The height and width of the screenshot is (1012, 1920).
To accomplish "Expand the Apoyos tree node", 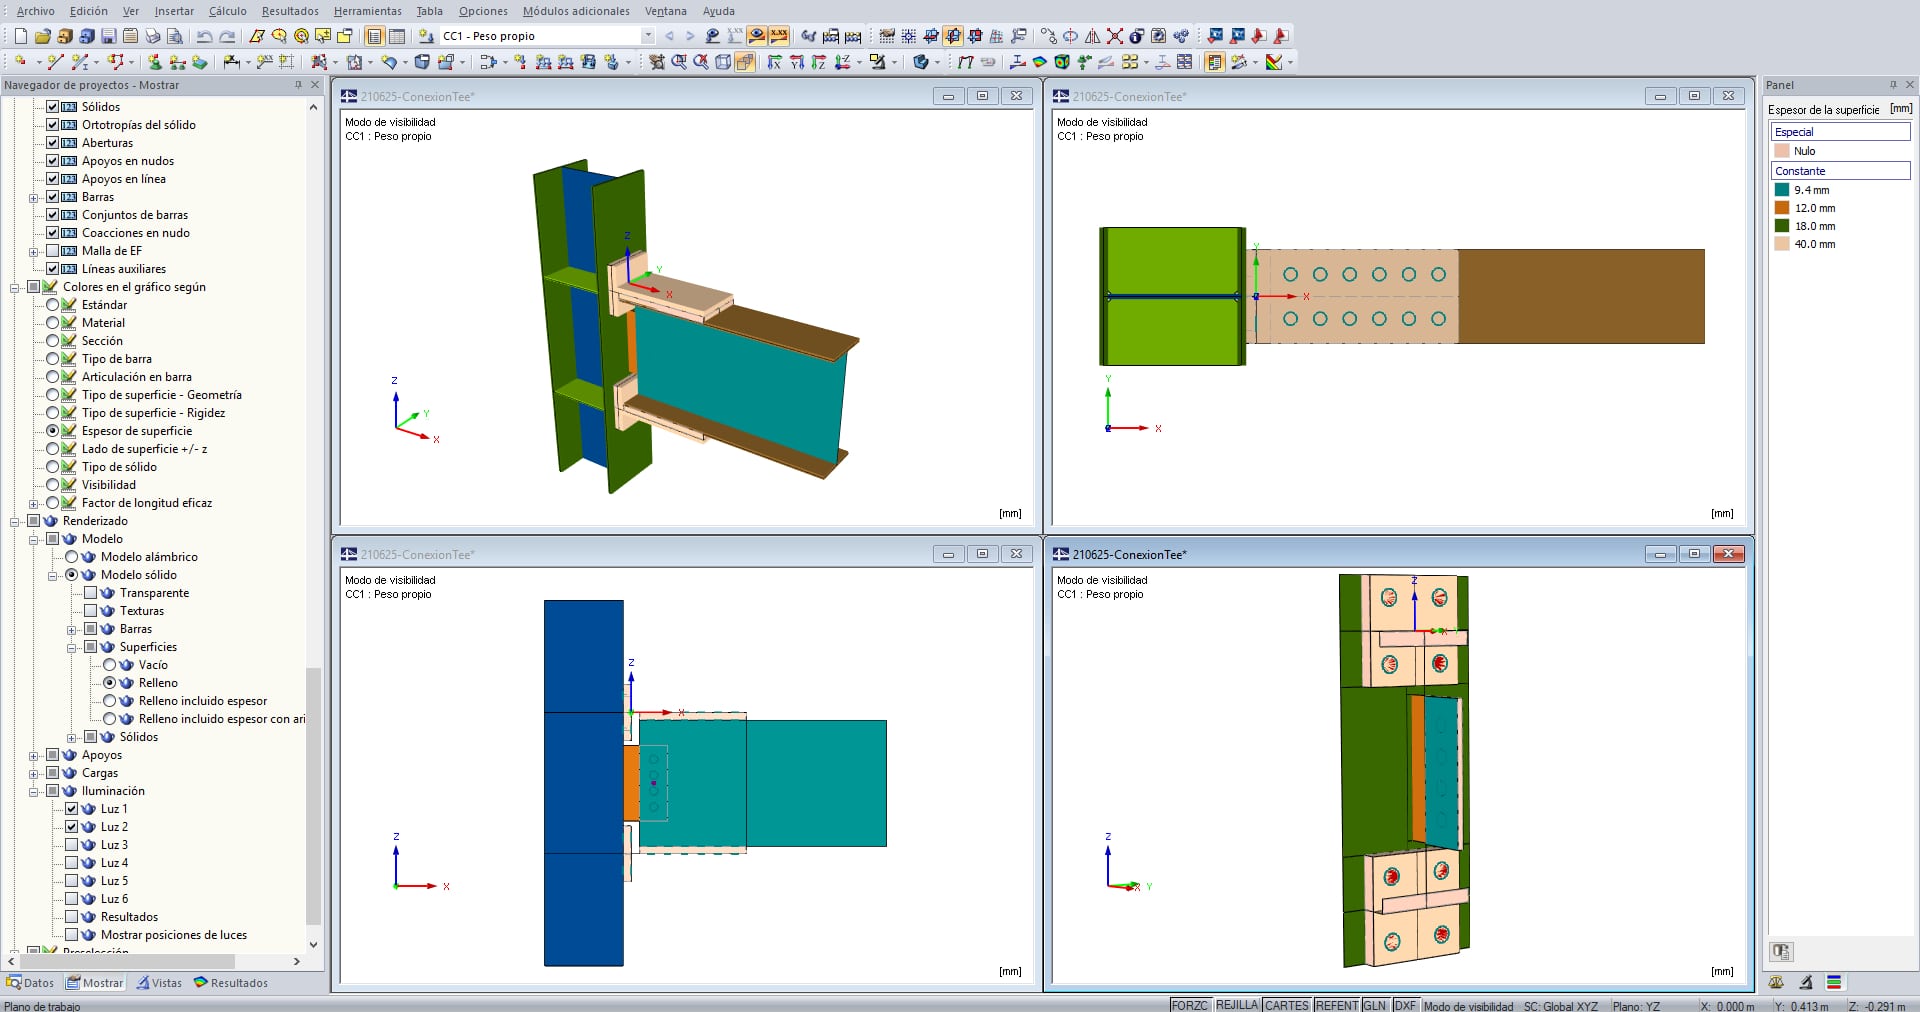I will click(34, 756).
